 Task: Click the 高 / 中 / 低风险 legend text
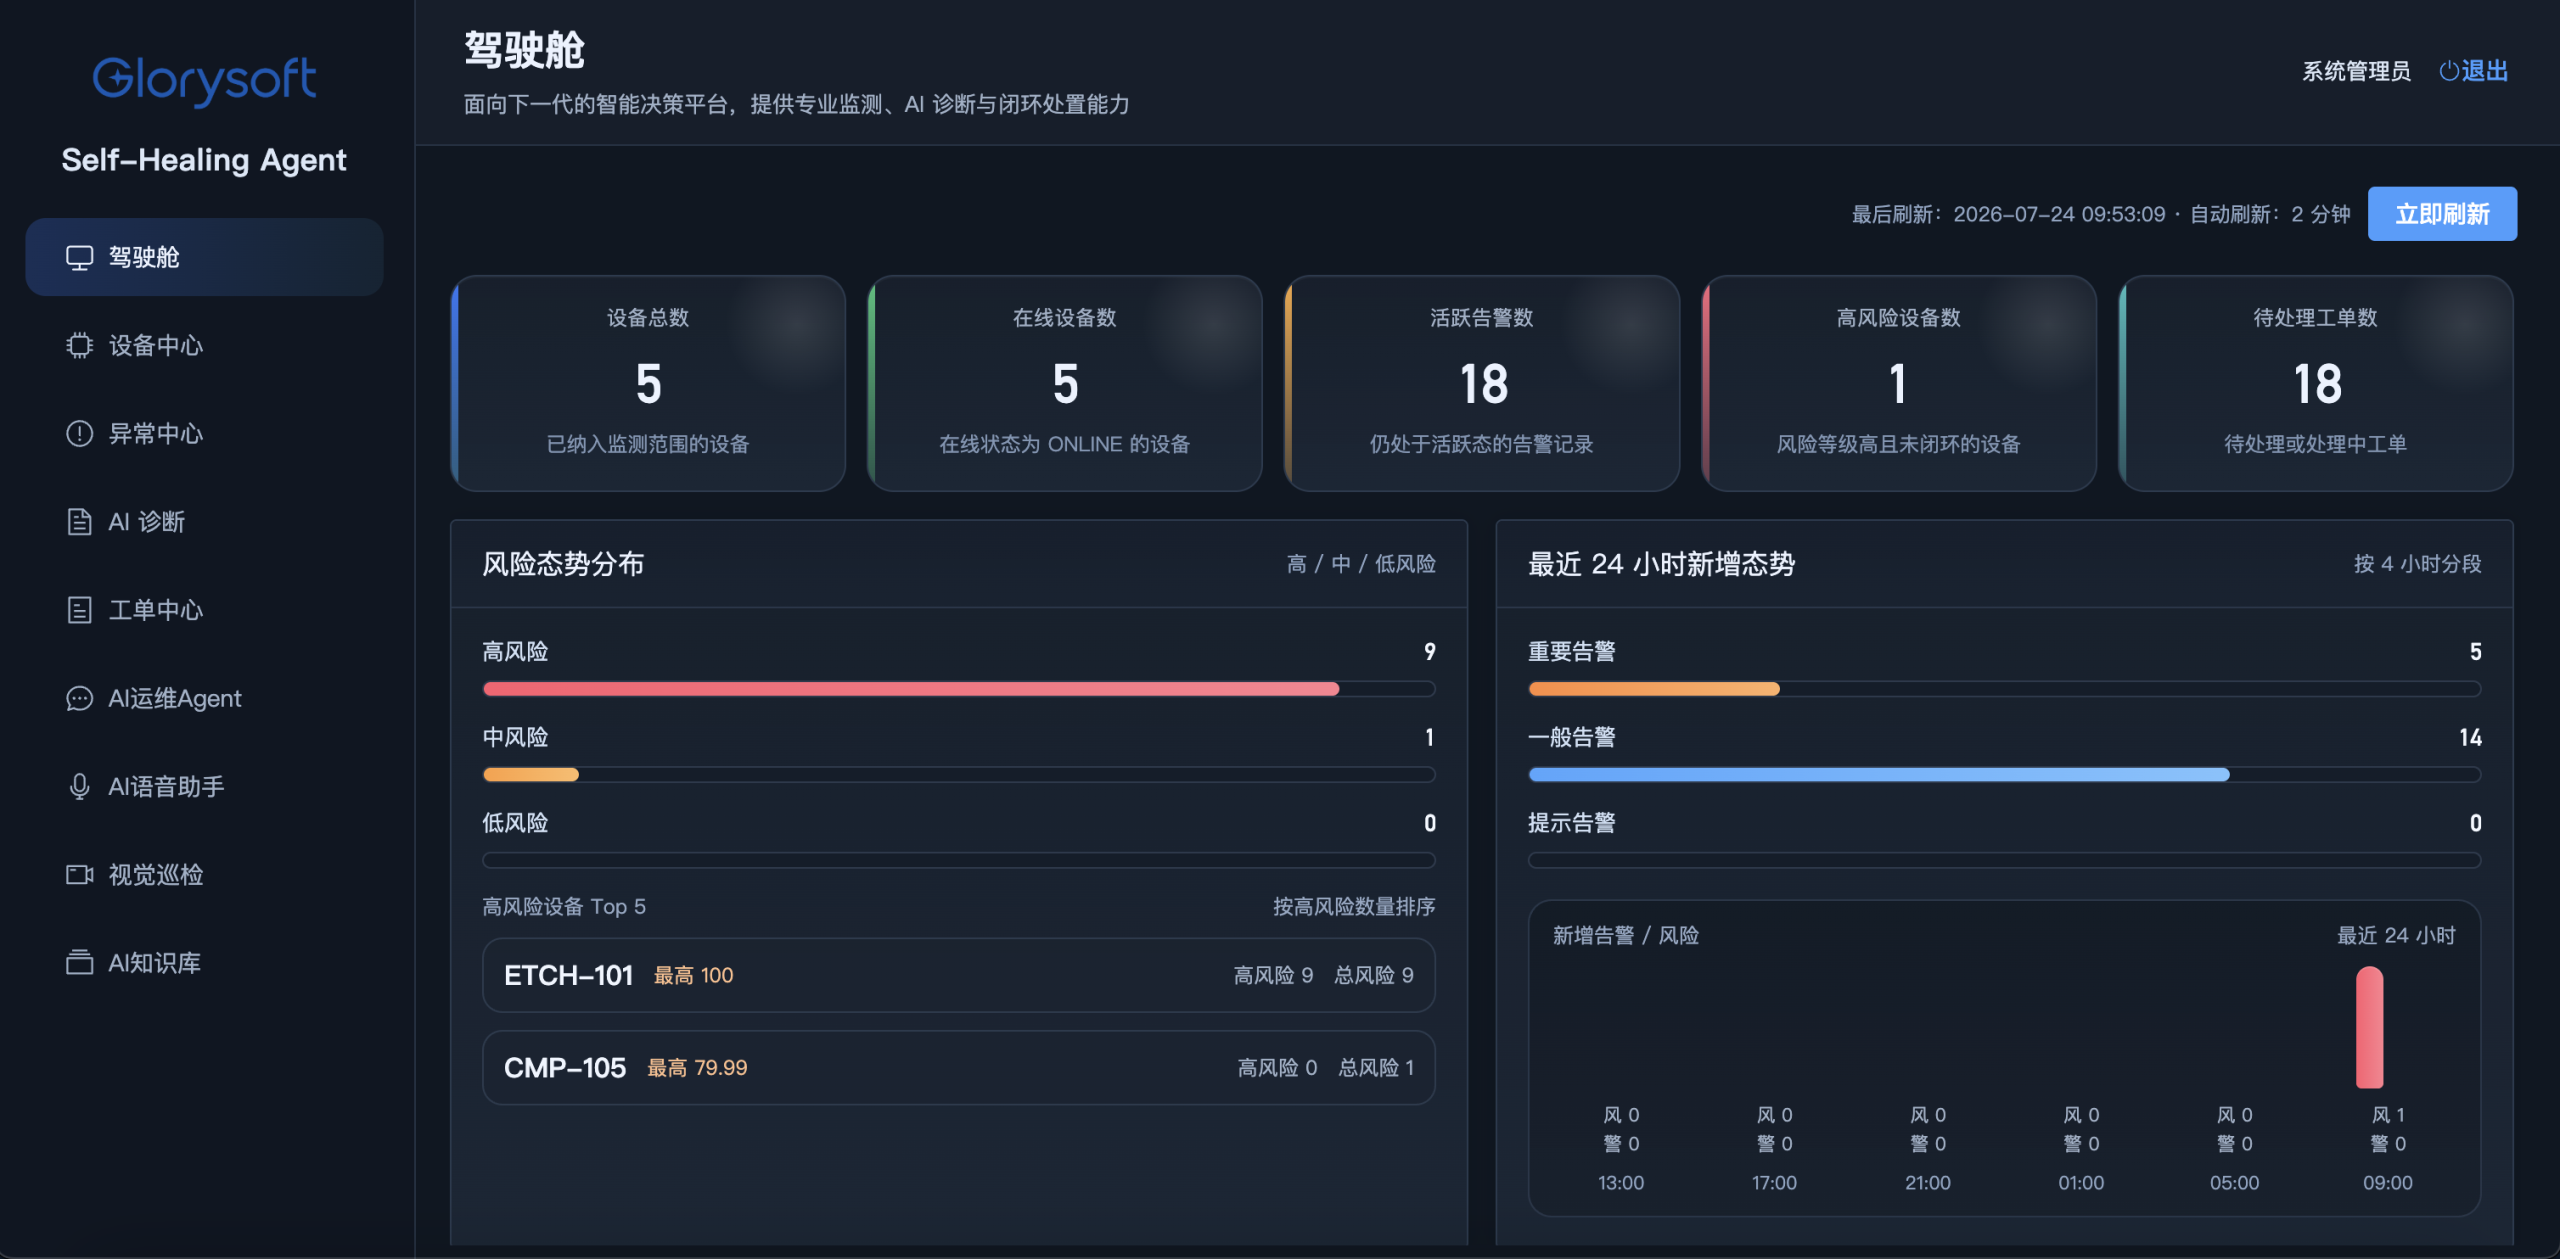1361,564
